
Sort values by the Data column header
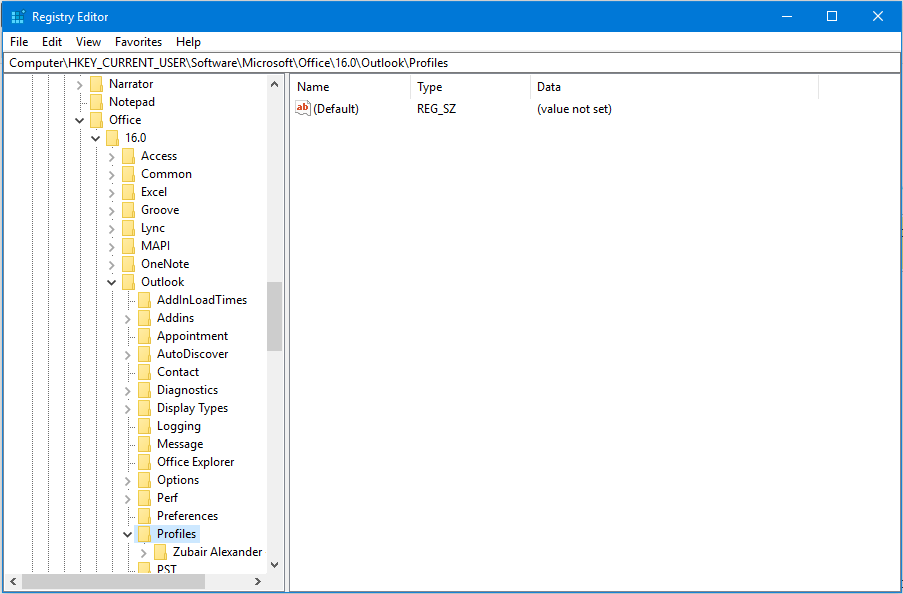tap(674, 87)
